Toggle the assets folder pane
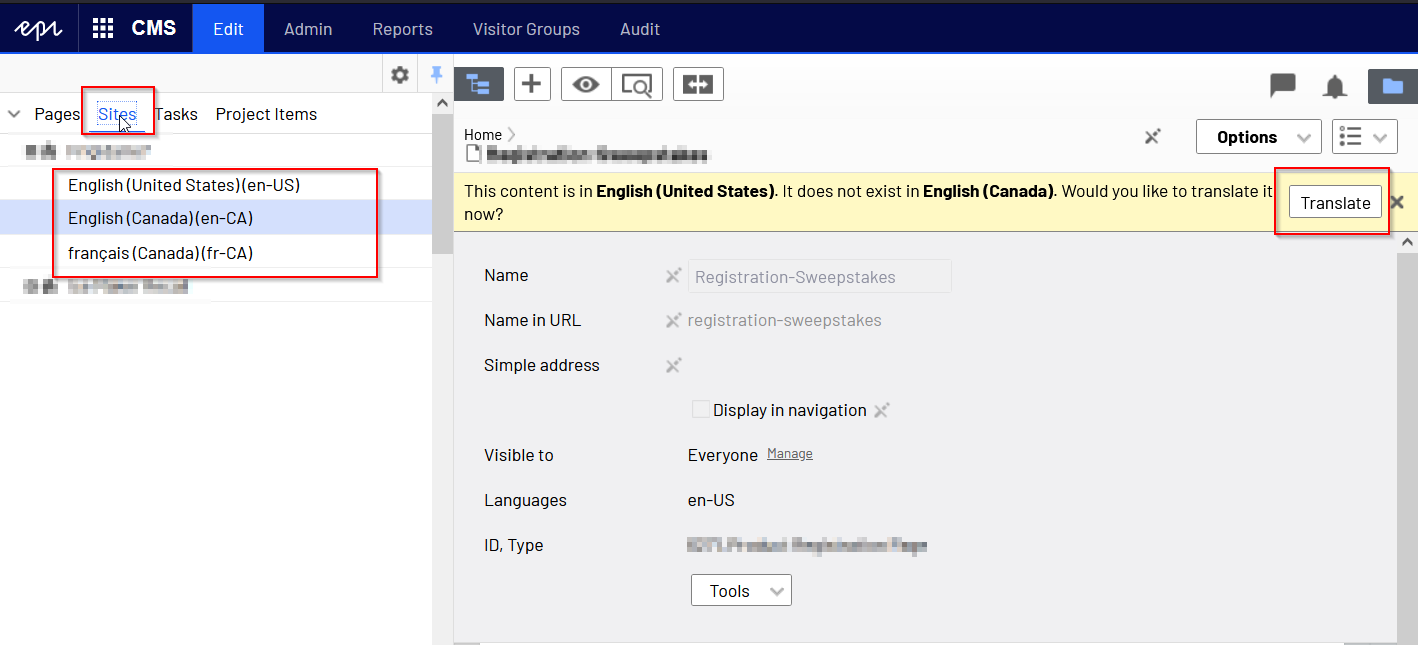The height and width of the screenshot is (645, 1418). click(x=1392, y=86)
